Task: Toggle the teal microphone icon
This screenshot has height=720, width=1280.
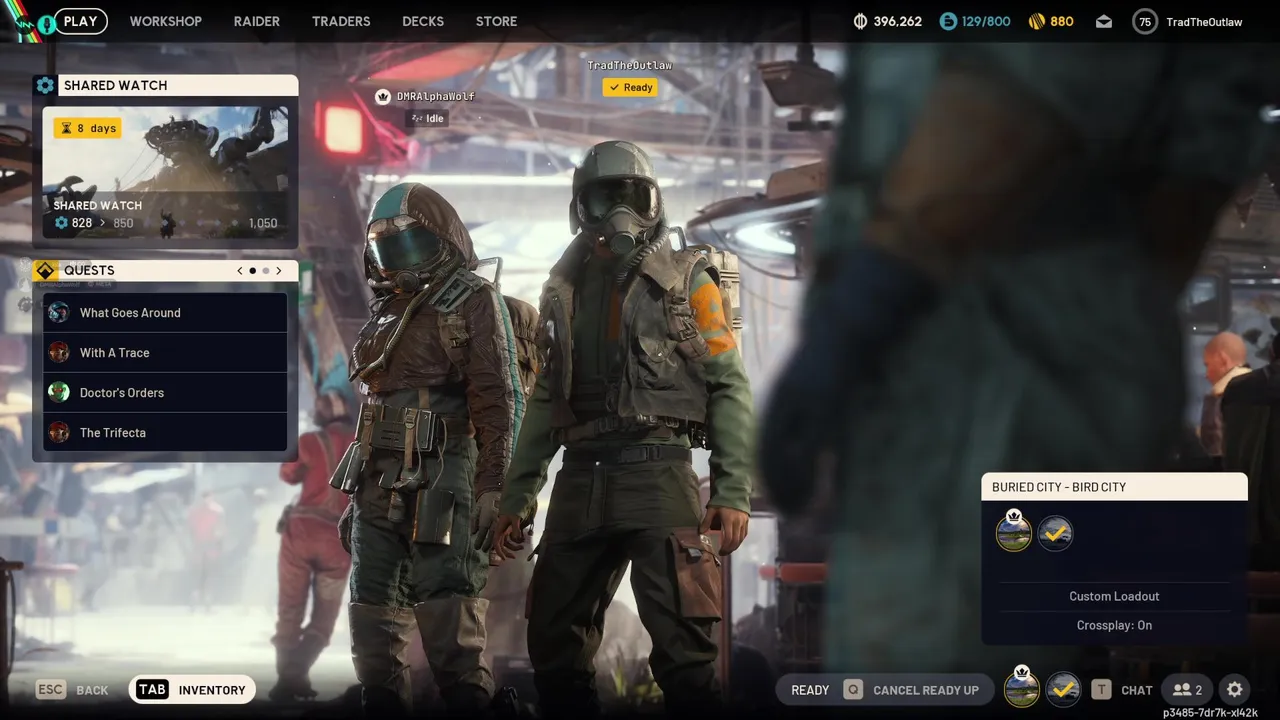Action: tap(46, 23)
